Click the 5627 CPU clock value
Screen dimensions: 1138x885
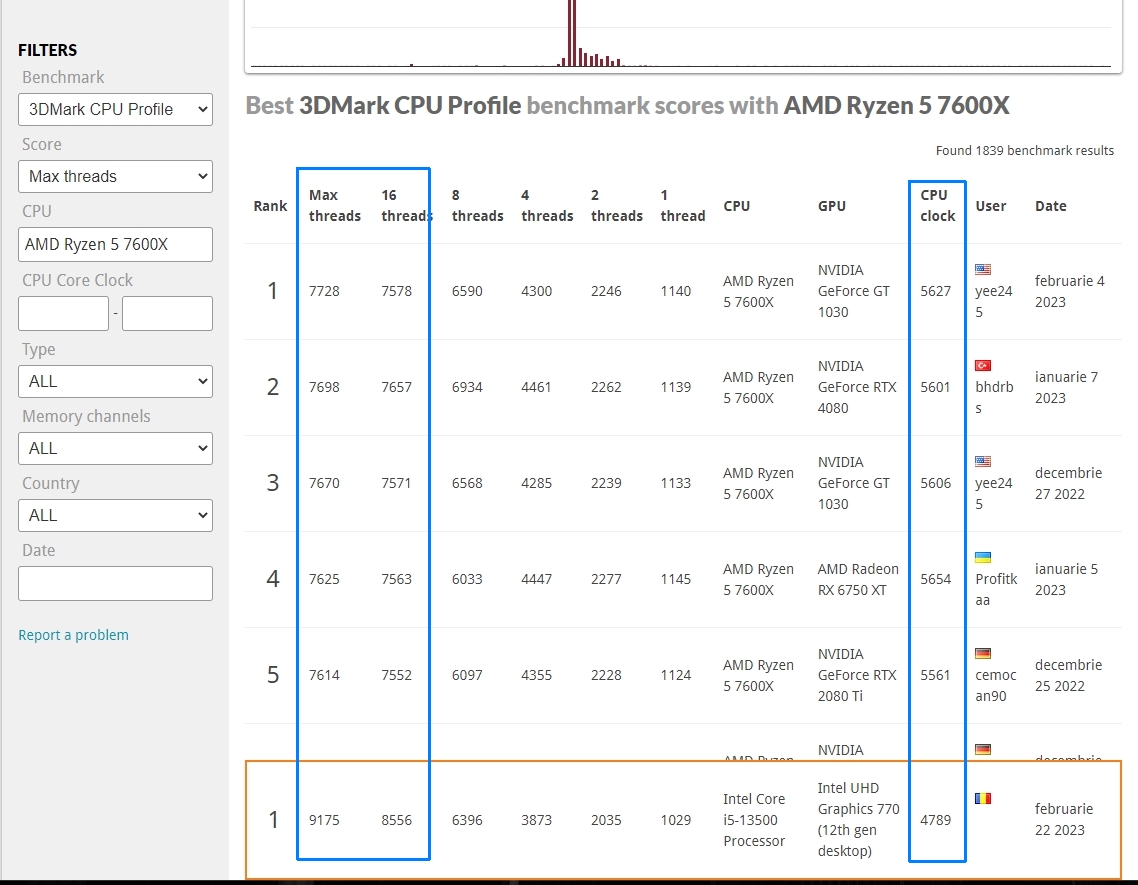[936, 291]
